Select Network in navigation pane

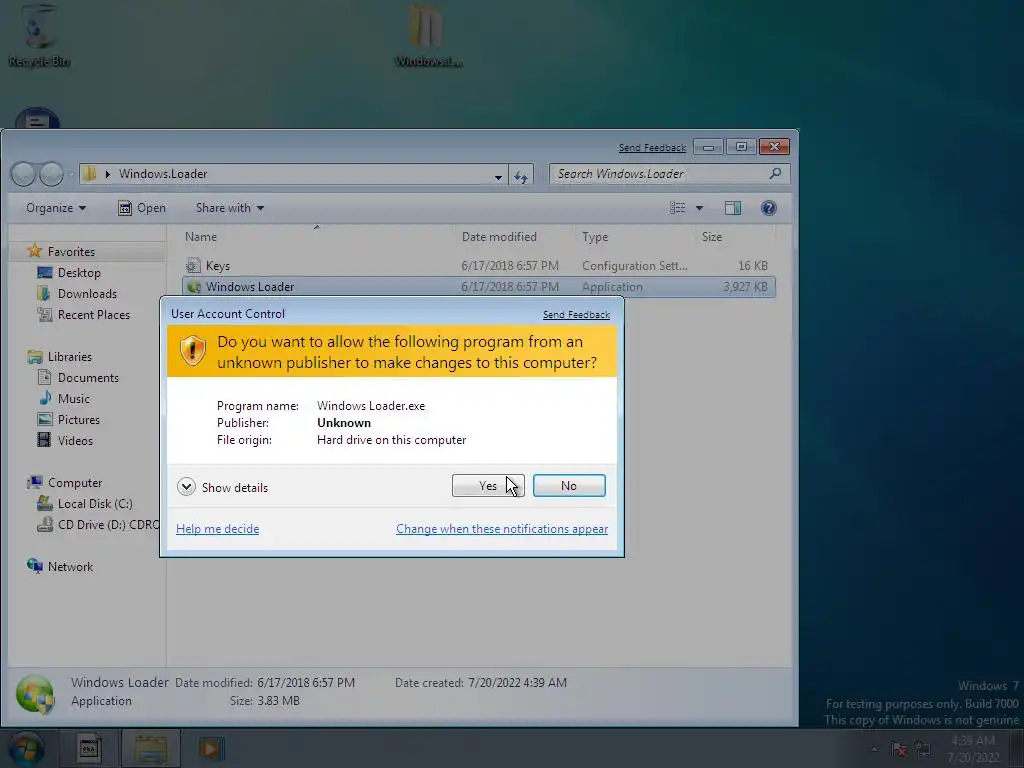tap(70, 566)
